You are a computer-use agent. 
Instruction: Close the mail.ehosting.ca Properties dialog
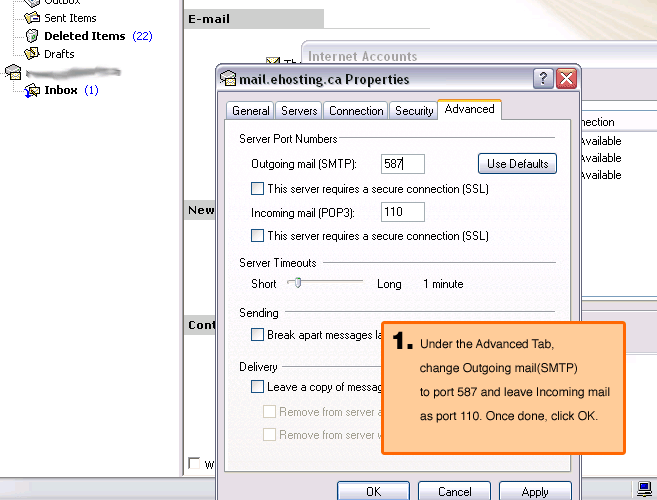point(566,78)
